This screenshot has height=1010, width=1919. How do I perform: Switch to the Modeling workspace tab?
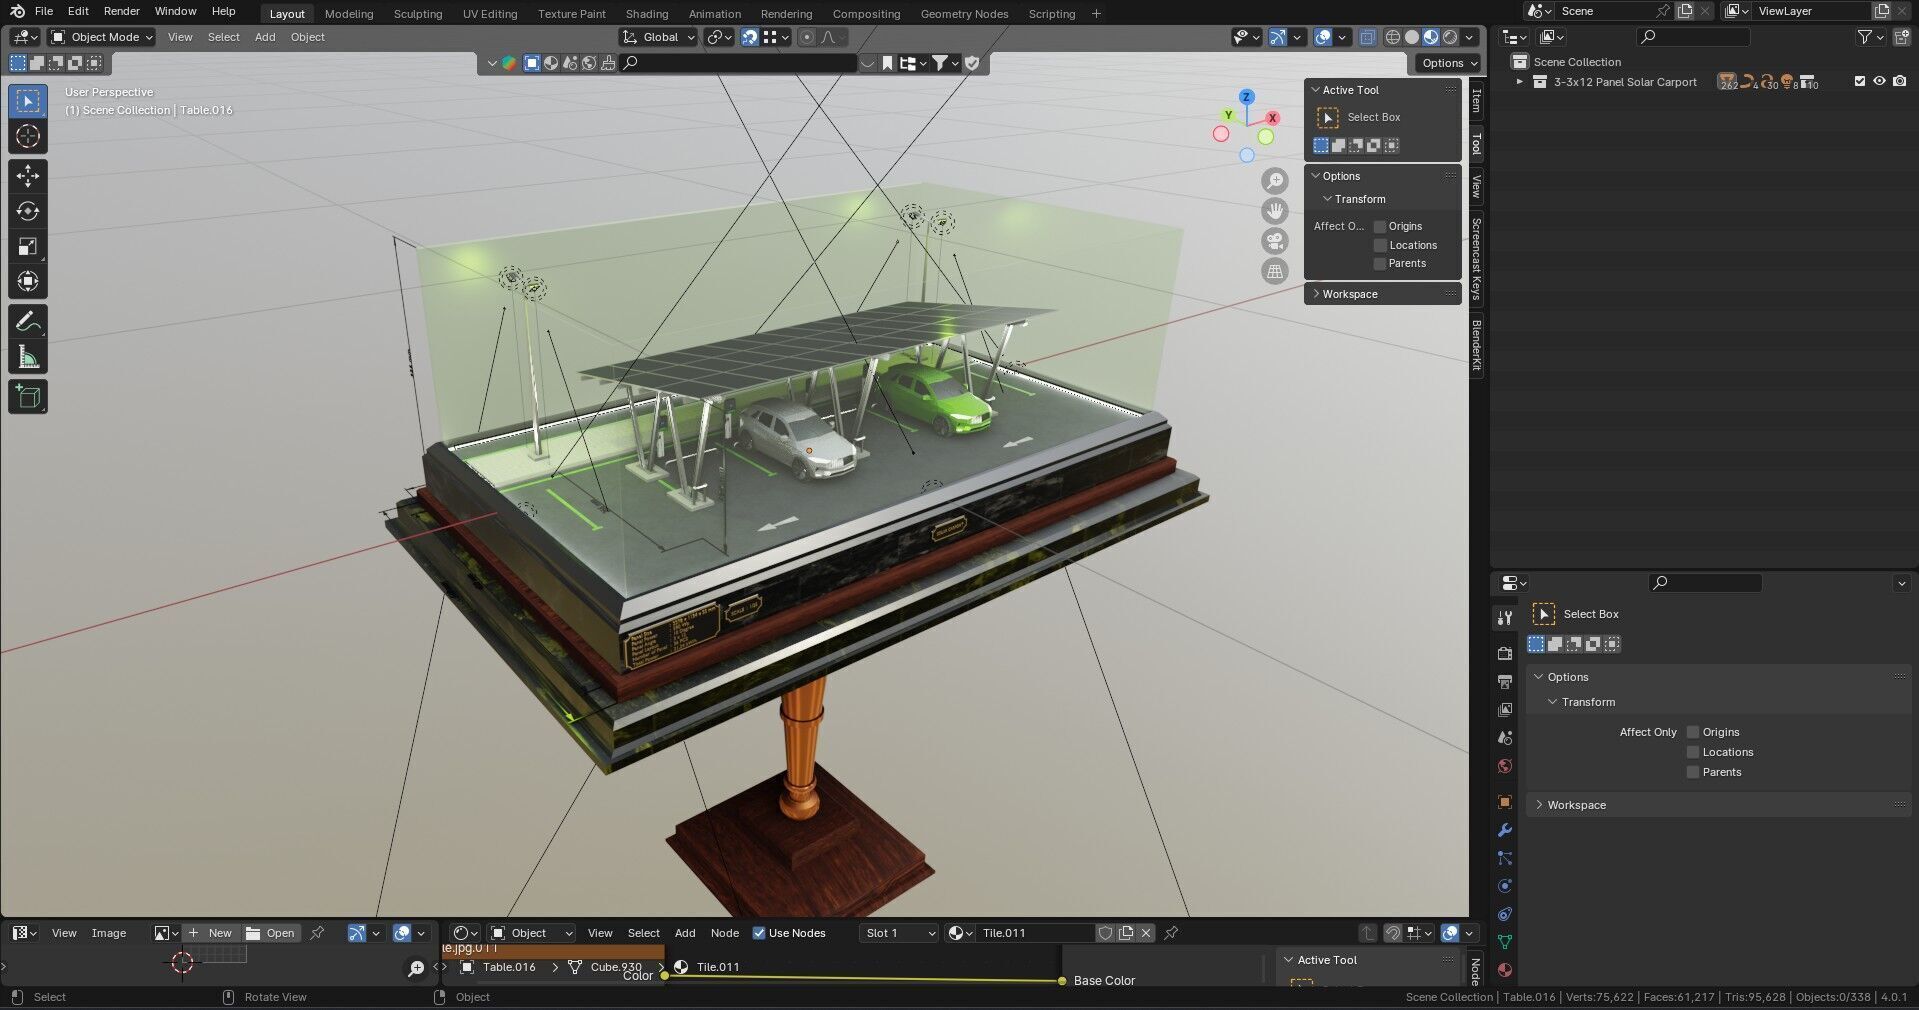tap(349, 14)
